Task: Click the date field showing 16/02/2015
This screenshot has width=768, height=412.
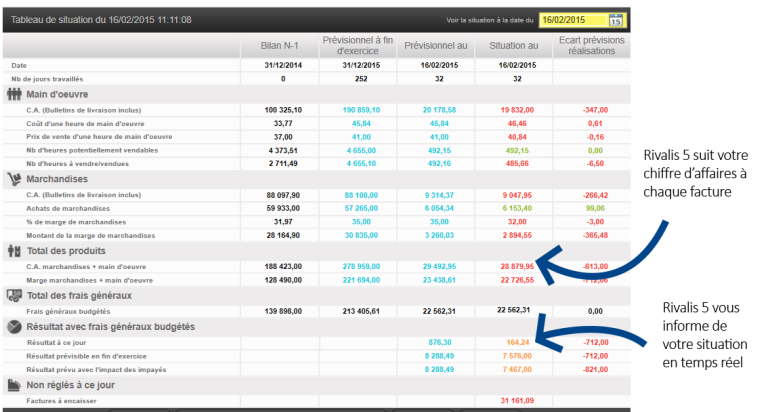Action: tap(573, 20)
